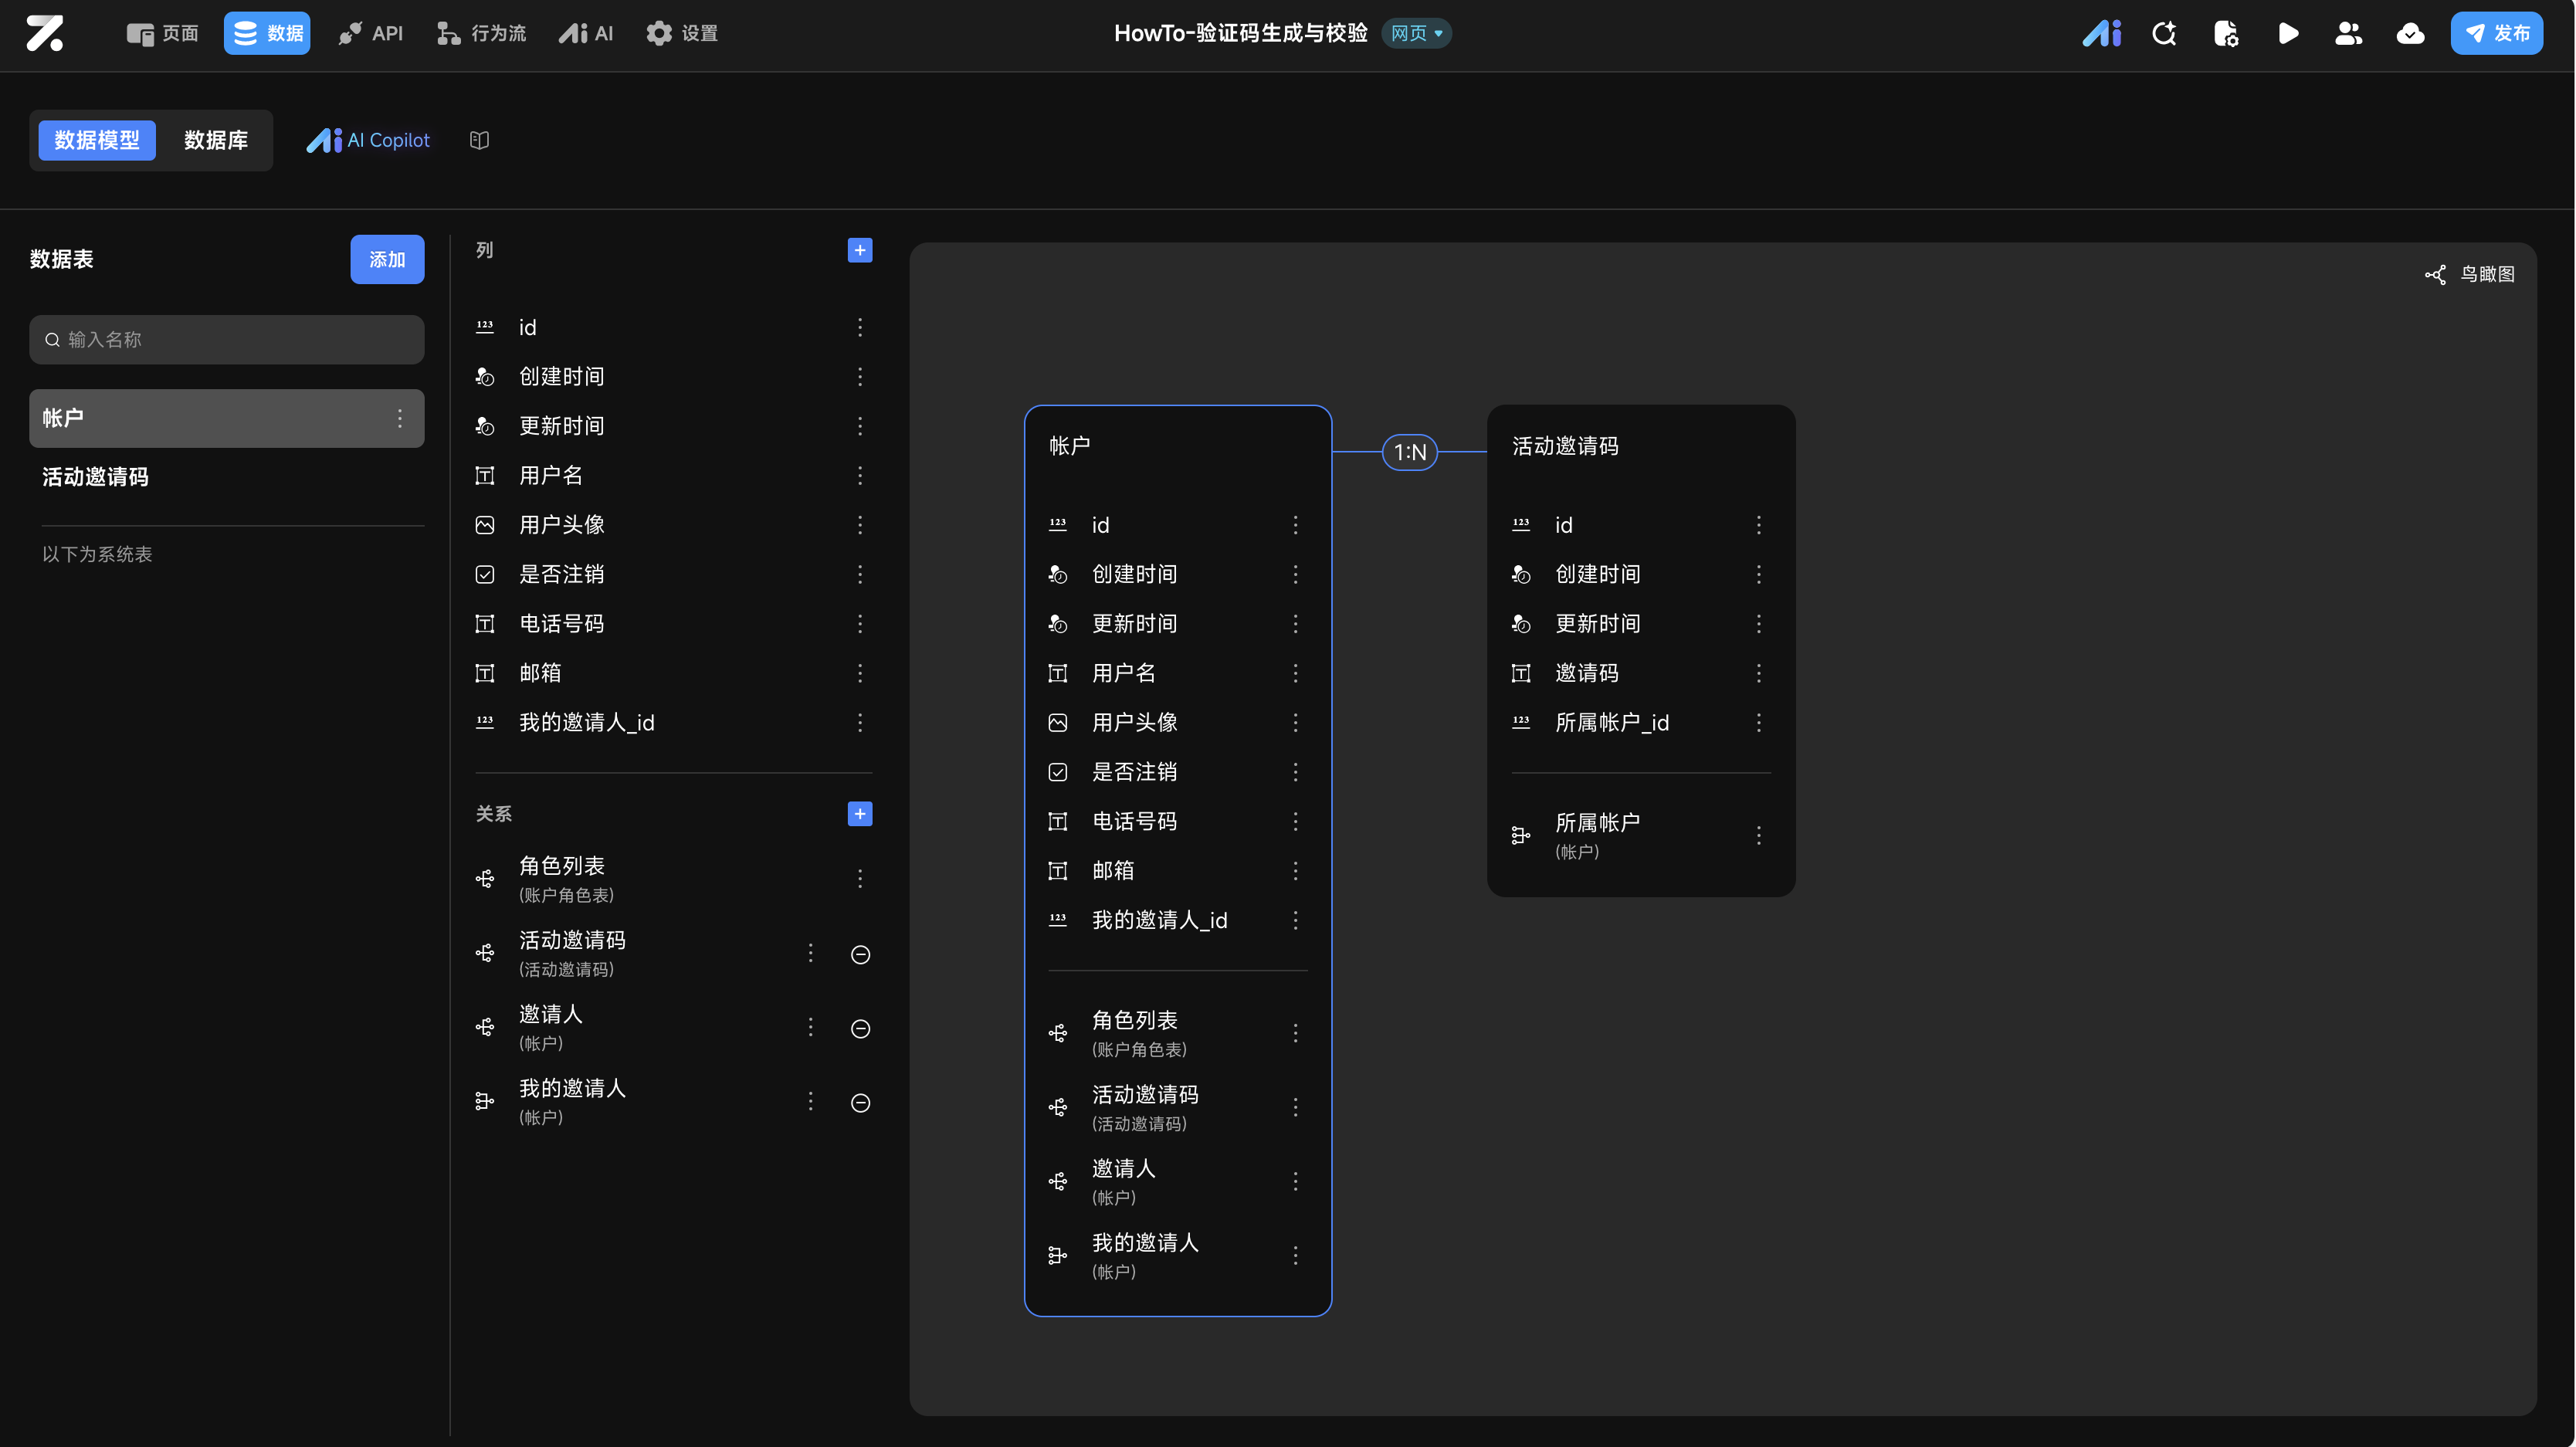
Task: Open options menu for 帐户 table
Action: click(399, 418)
